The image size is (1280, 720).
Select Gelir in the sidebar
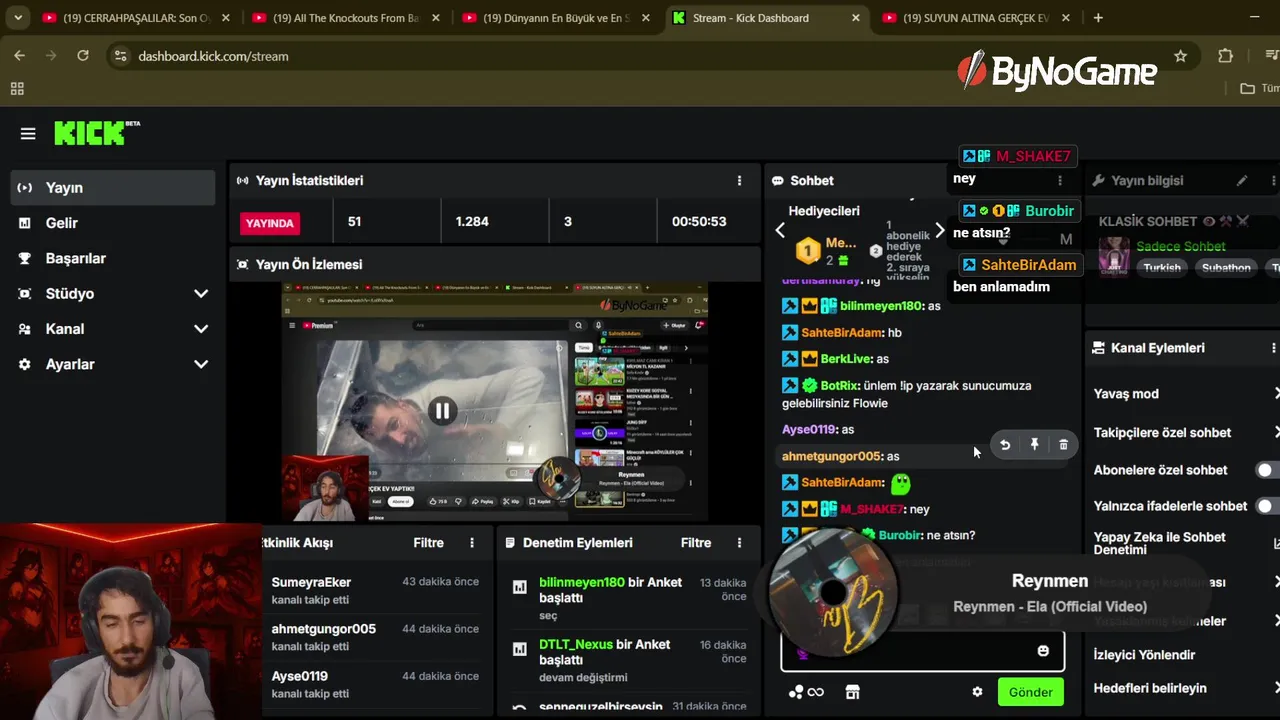[x=113, y=223]
